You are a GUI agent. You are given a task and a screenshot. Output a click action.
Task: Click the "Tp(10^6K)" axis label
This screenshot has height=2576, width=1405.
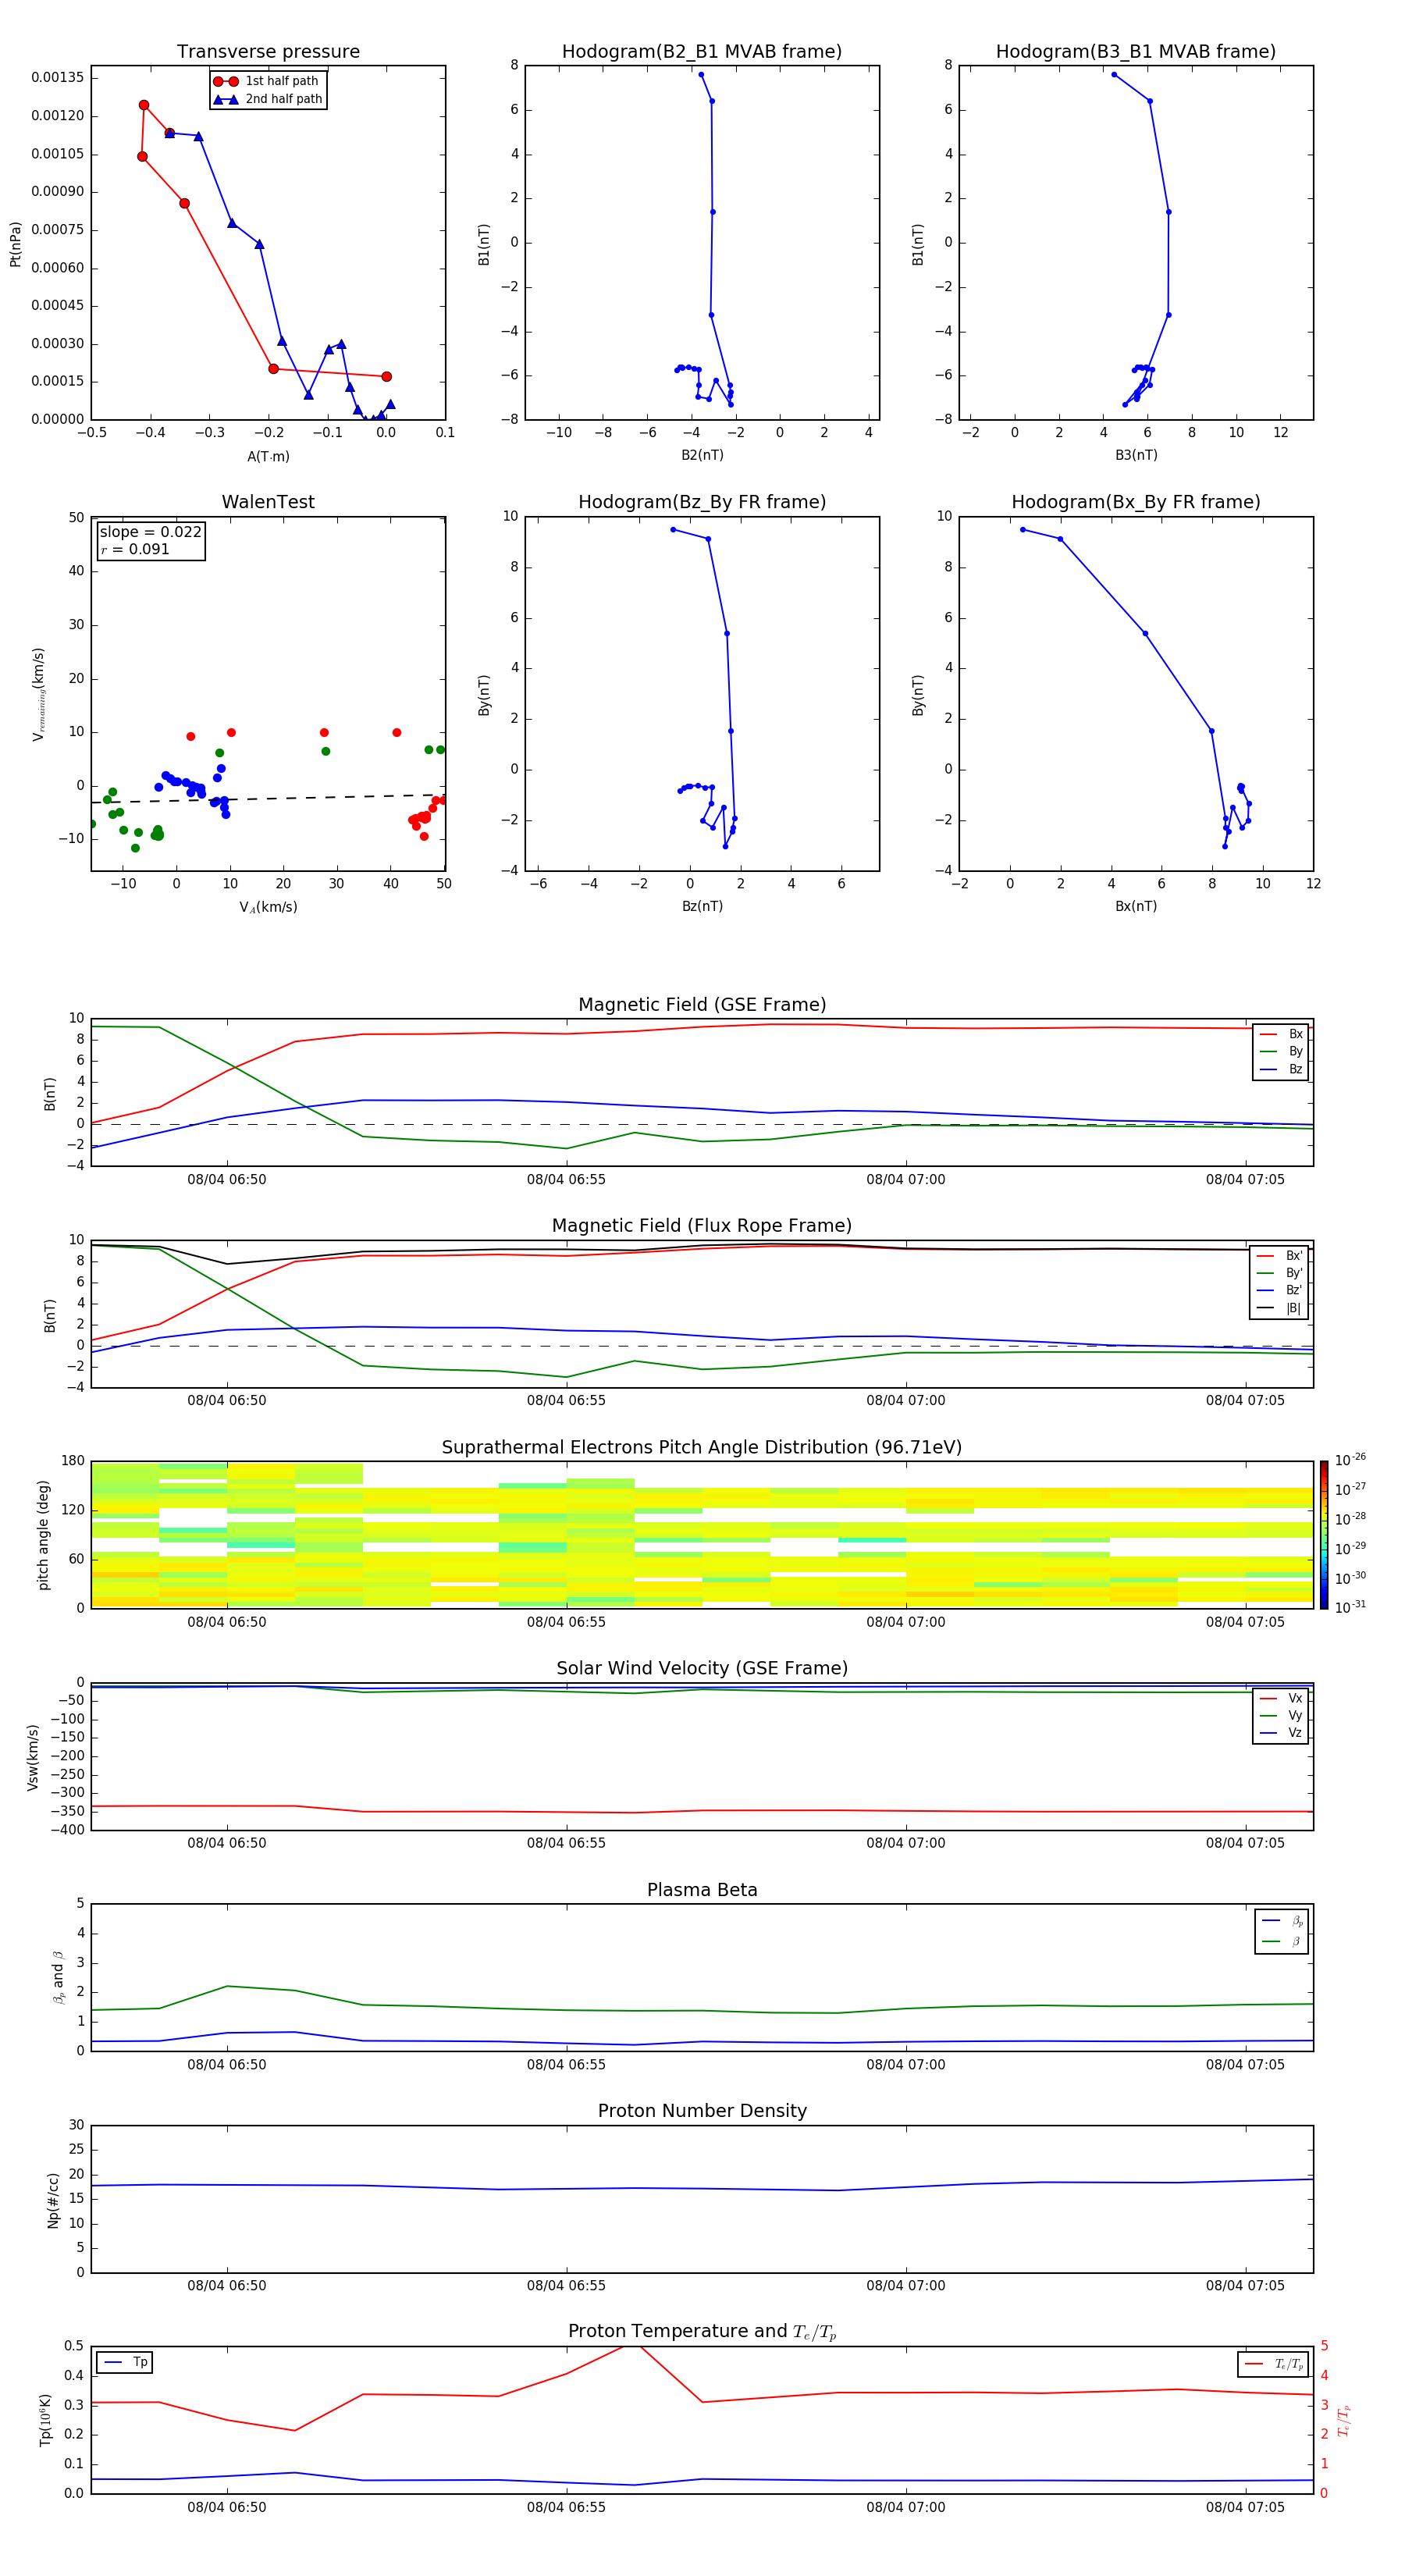(45, 2420)
